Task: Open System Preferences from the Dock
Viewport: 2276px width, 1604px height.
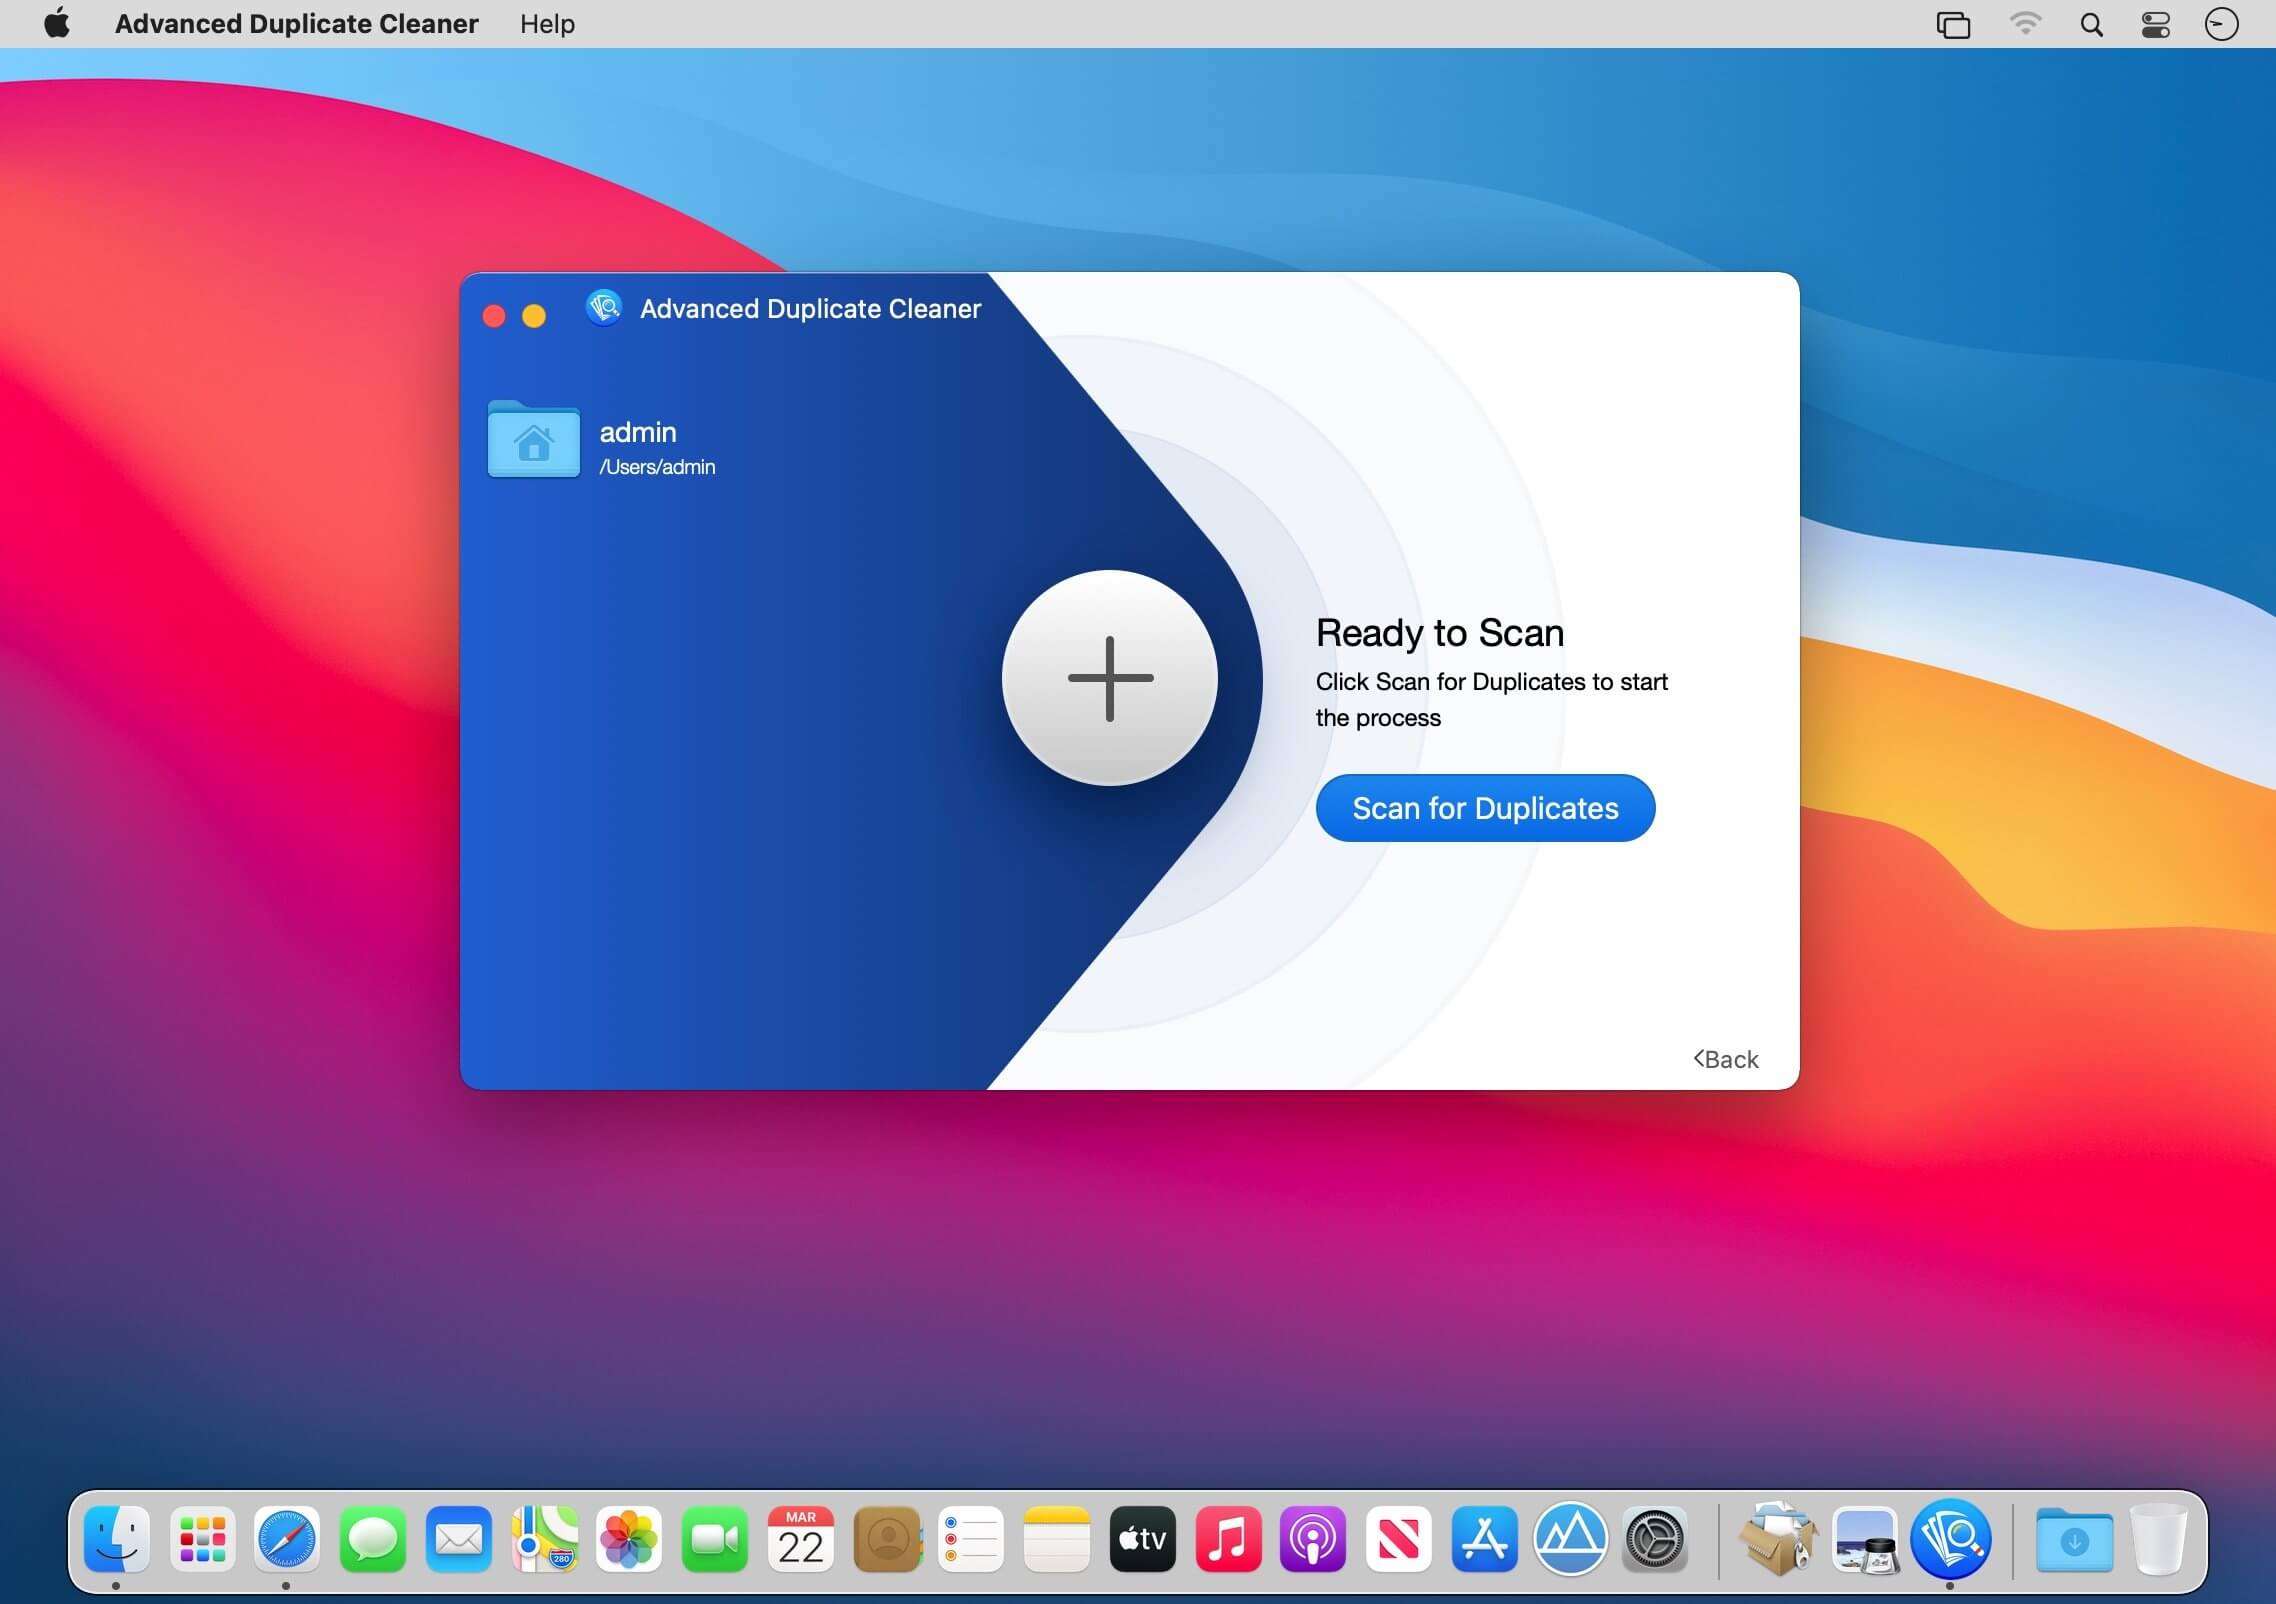Action: [x=1655, y=1539]
